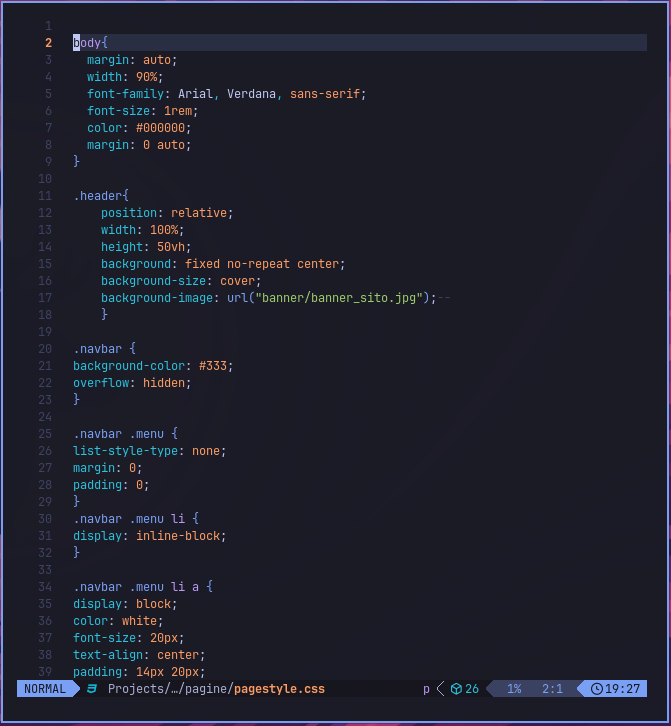Screen dimensions: 671x726
Task: Click line number 11 in the gutter
Action: 45,196
